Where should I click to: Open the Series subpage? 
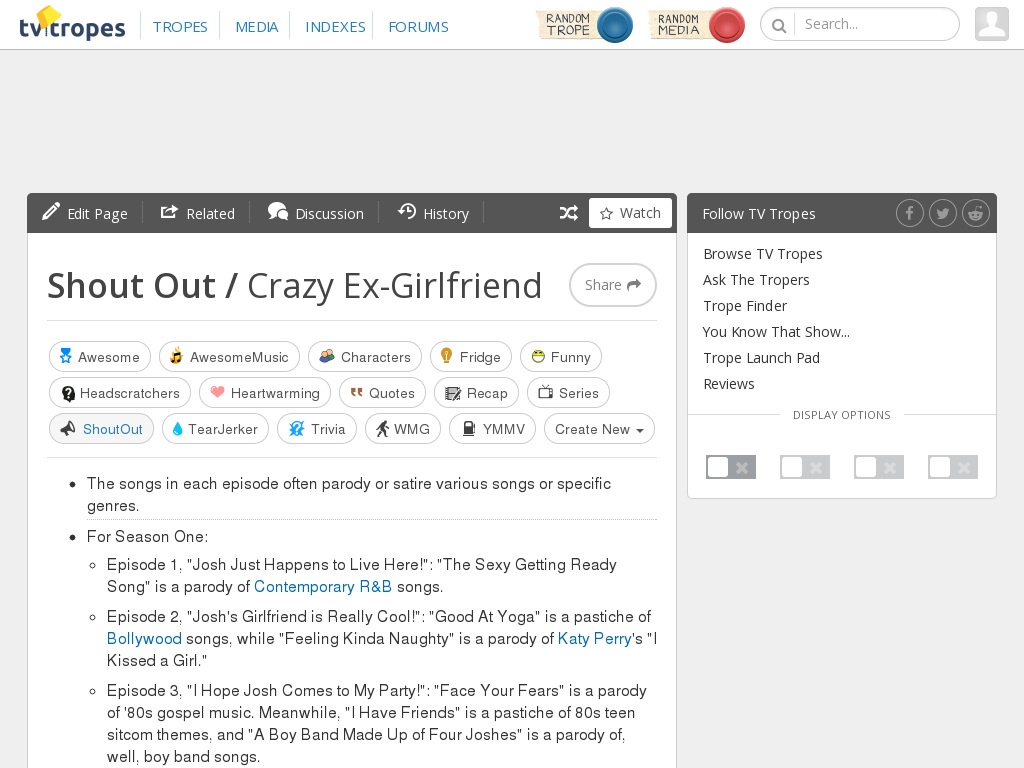coord(568,392)
